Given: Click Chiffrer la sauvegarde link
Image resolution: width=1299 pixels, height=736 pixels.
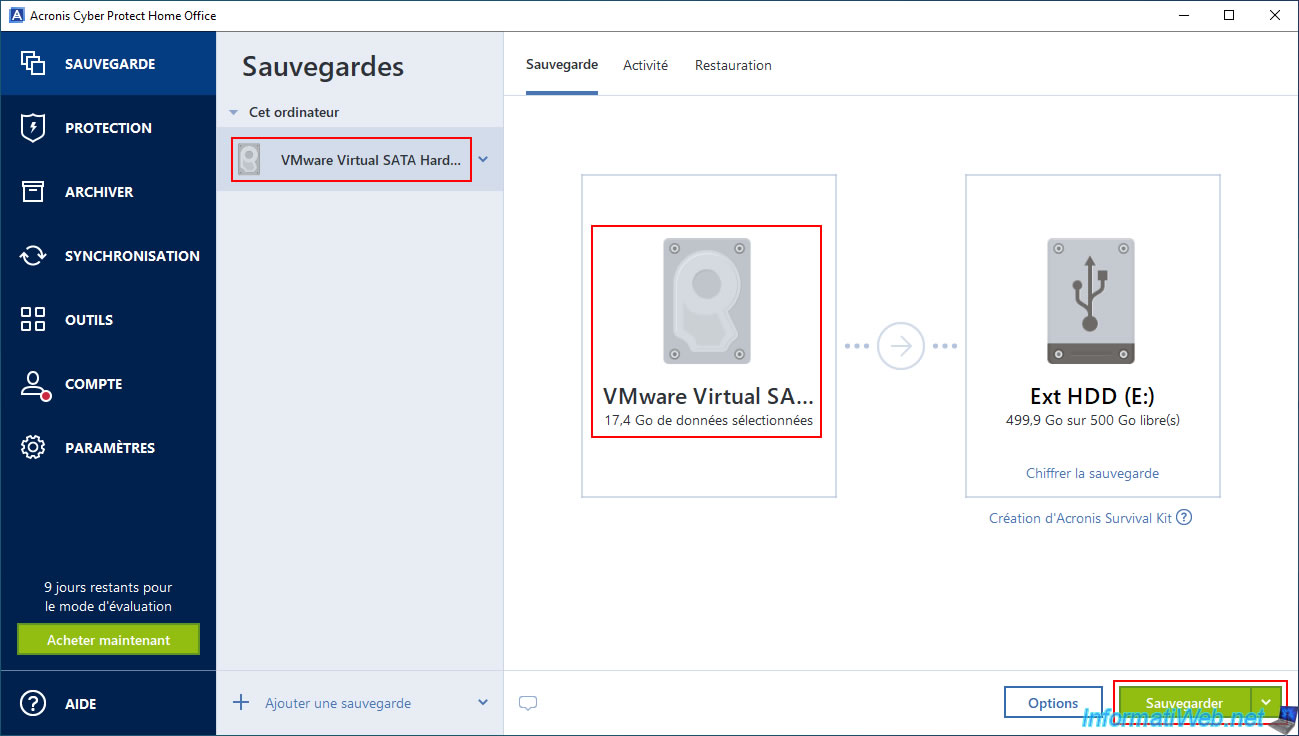Looking at the screenshot, I should point(1092,473).
